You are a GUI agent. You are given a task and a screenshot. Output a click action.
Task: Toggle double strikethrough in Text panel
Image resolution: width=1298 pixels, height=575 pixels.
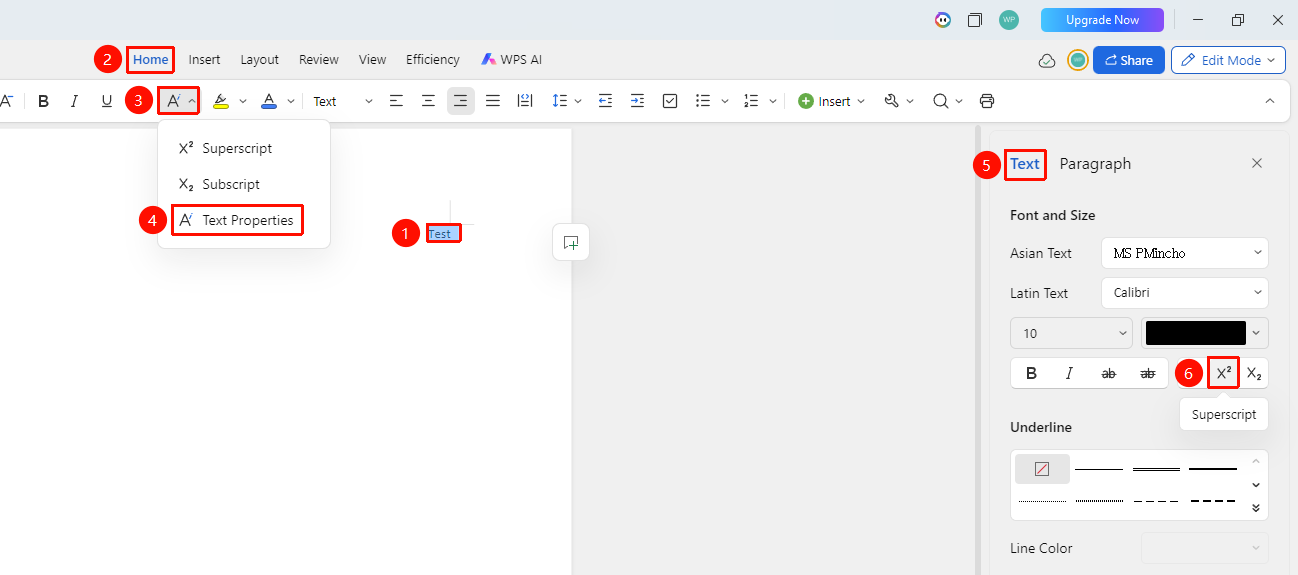coord(1147,373)
